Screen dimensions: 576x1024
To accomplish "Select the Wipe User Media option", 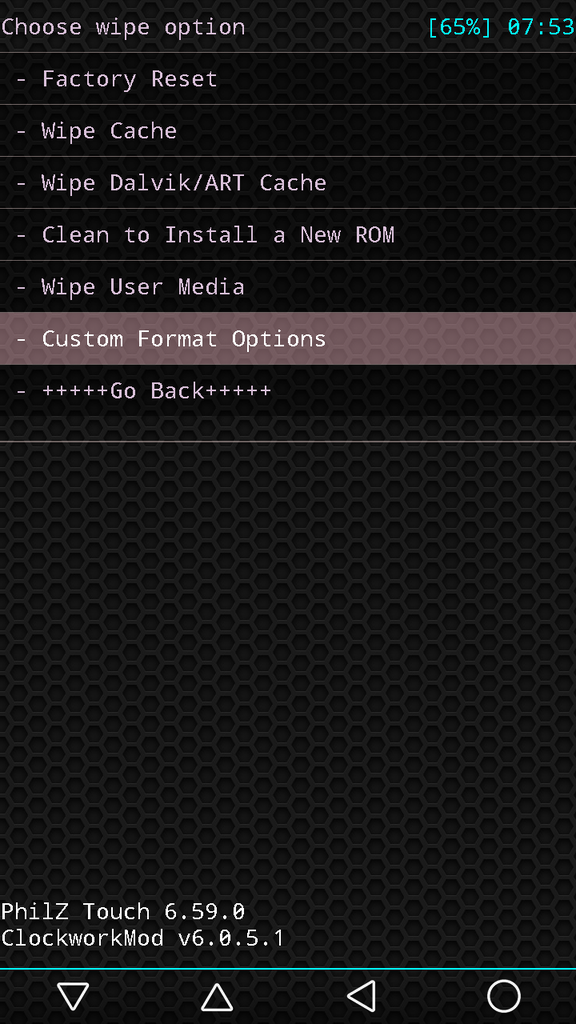I will pyautogui.click(x=288, y=287).
